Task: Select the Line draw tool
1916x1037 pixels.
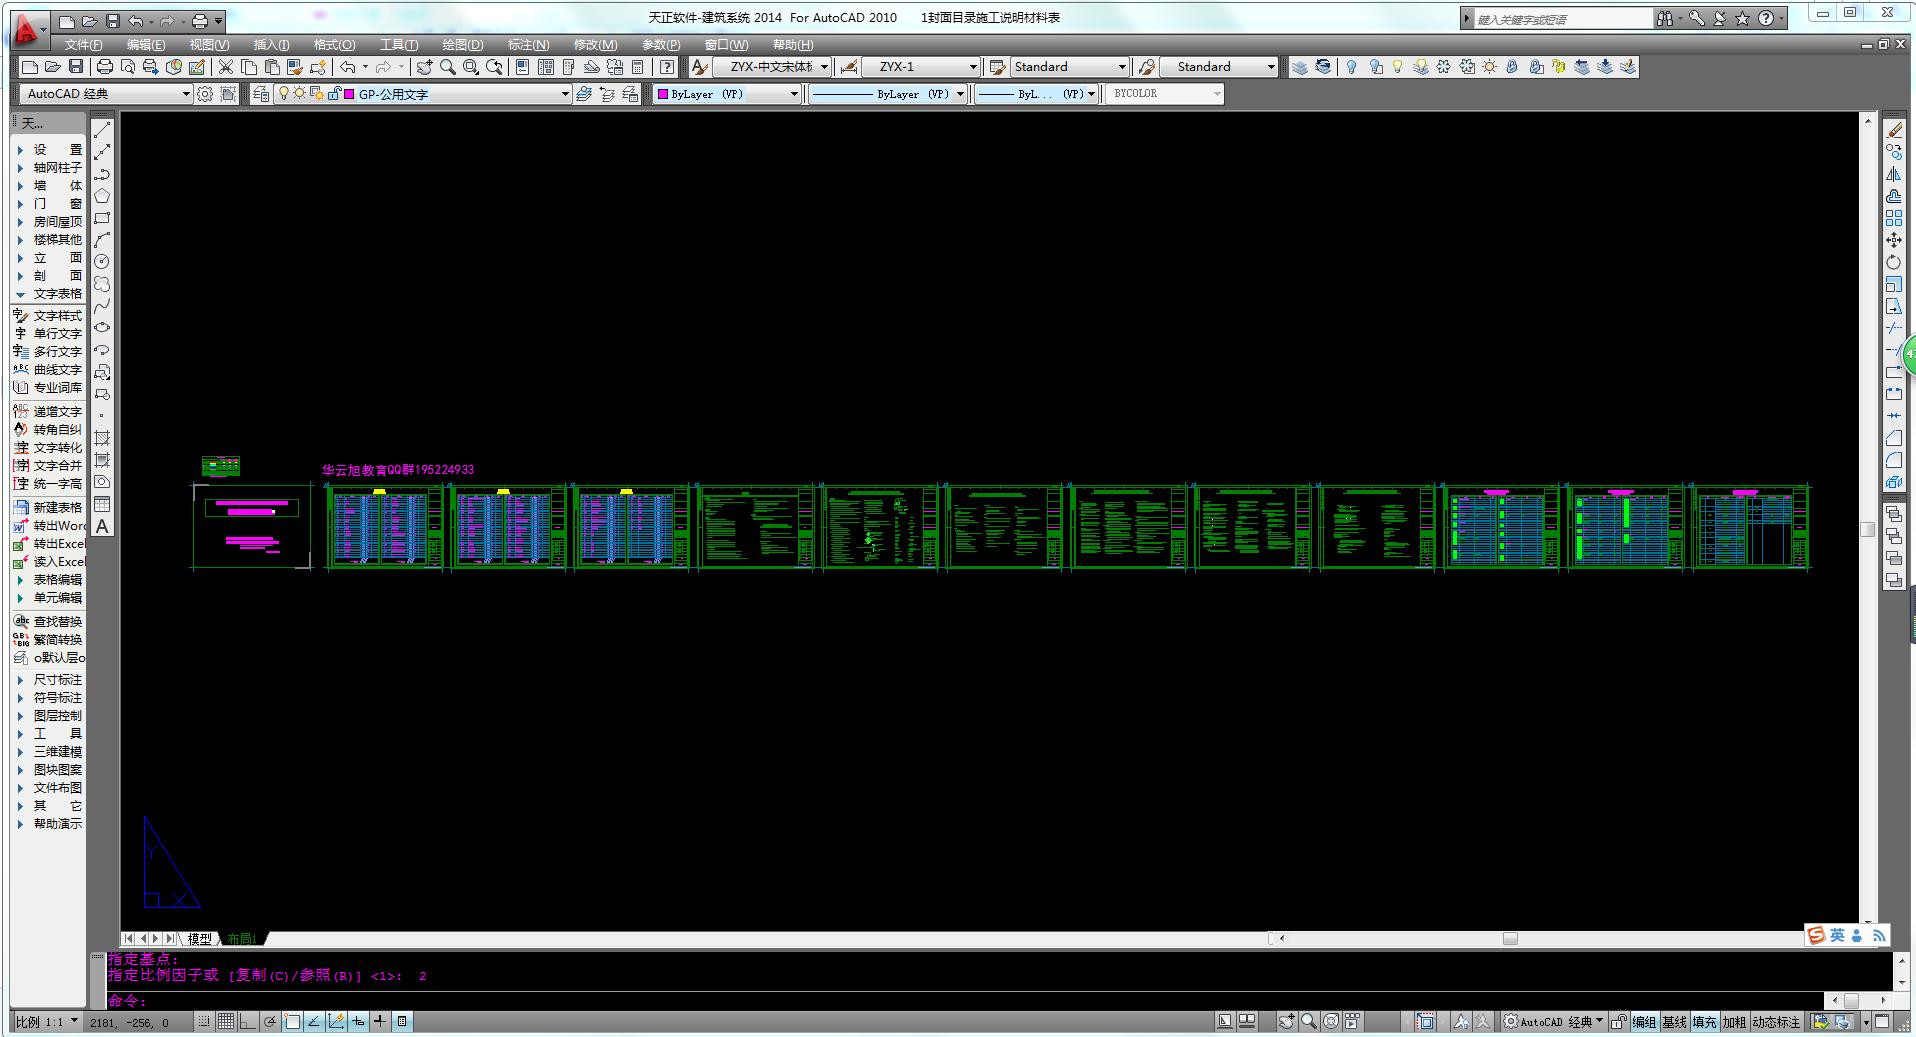Action: coord(102,130)
